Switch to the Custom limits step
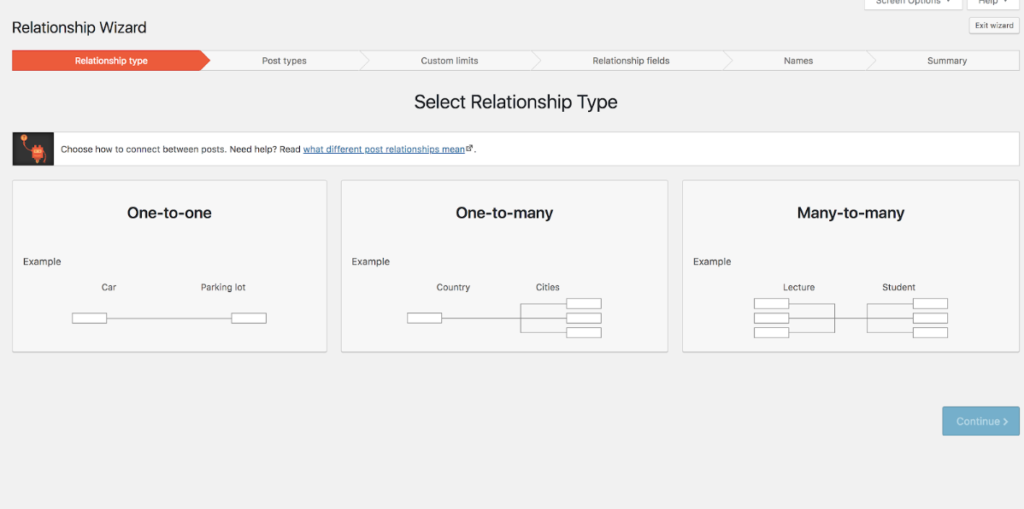The width and height of the screenshot is (1024, 509). coord(449,61)
